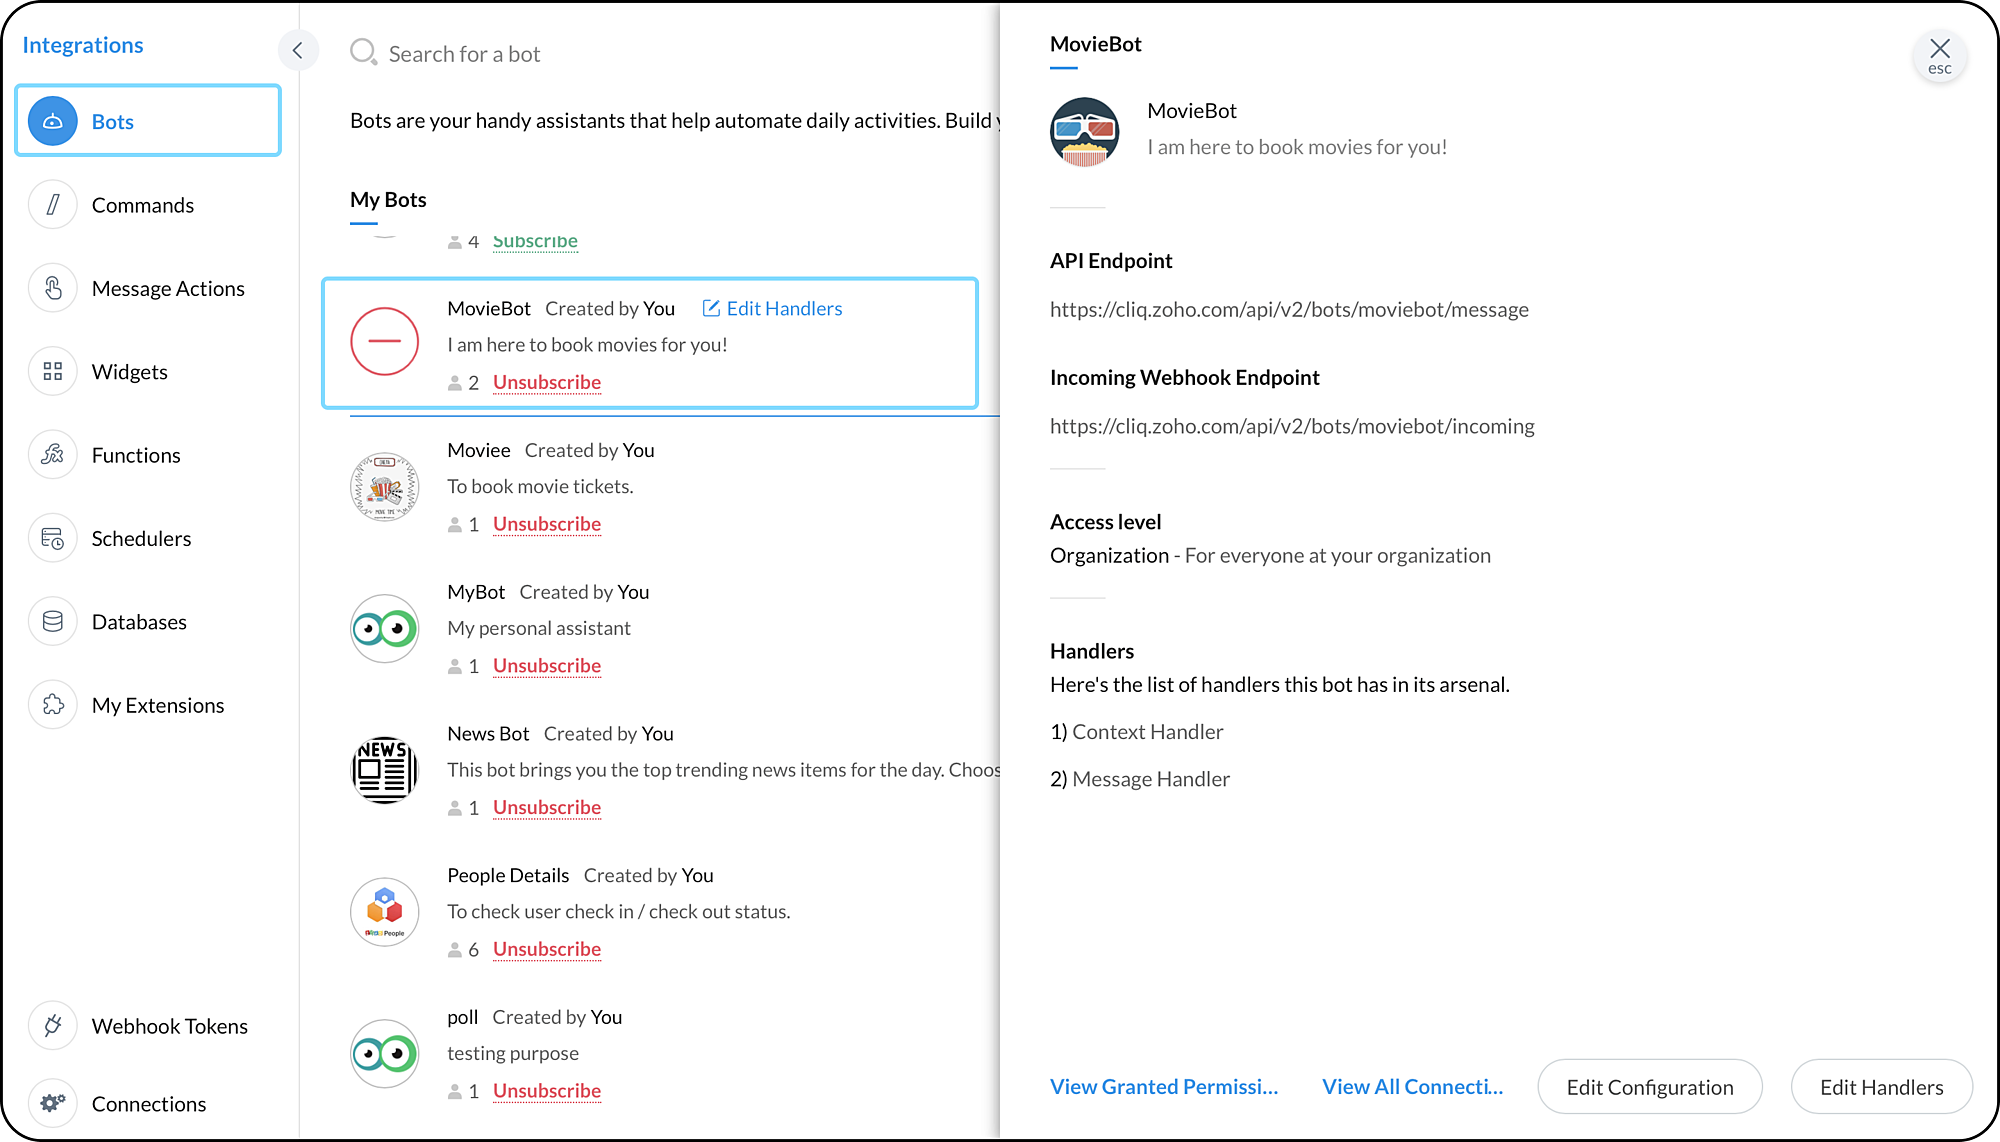2000x1142 pixels.
Task: Unsubscribe from the News Bot
Action: pos(546,807)
